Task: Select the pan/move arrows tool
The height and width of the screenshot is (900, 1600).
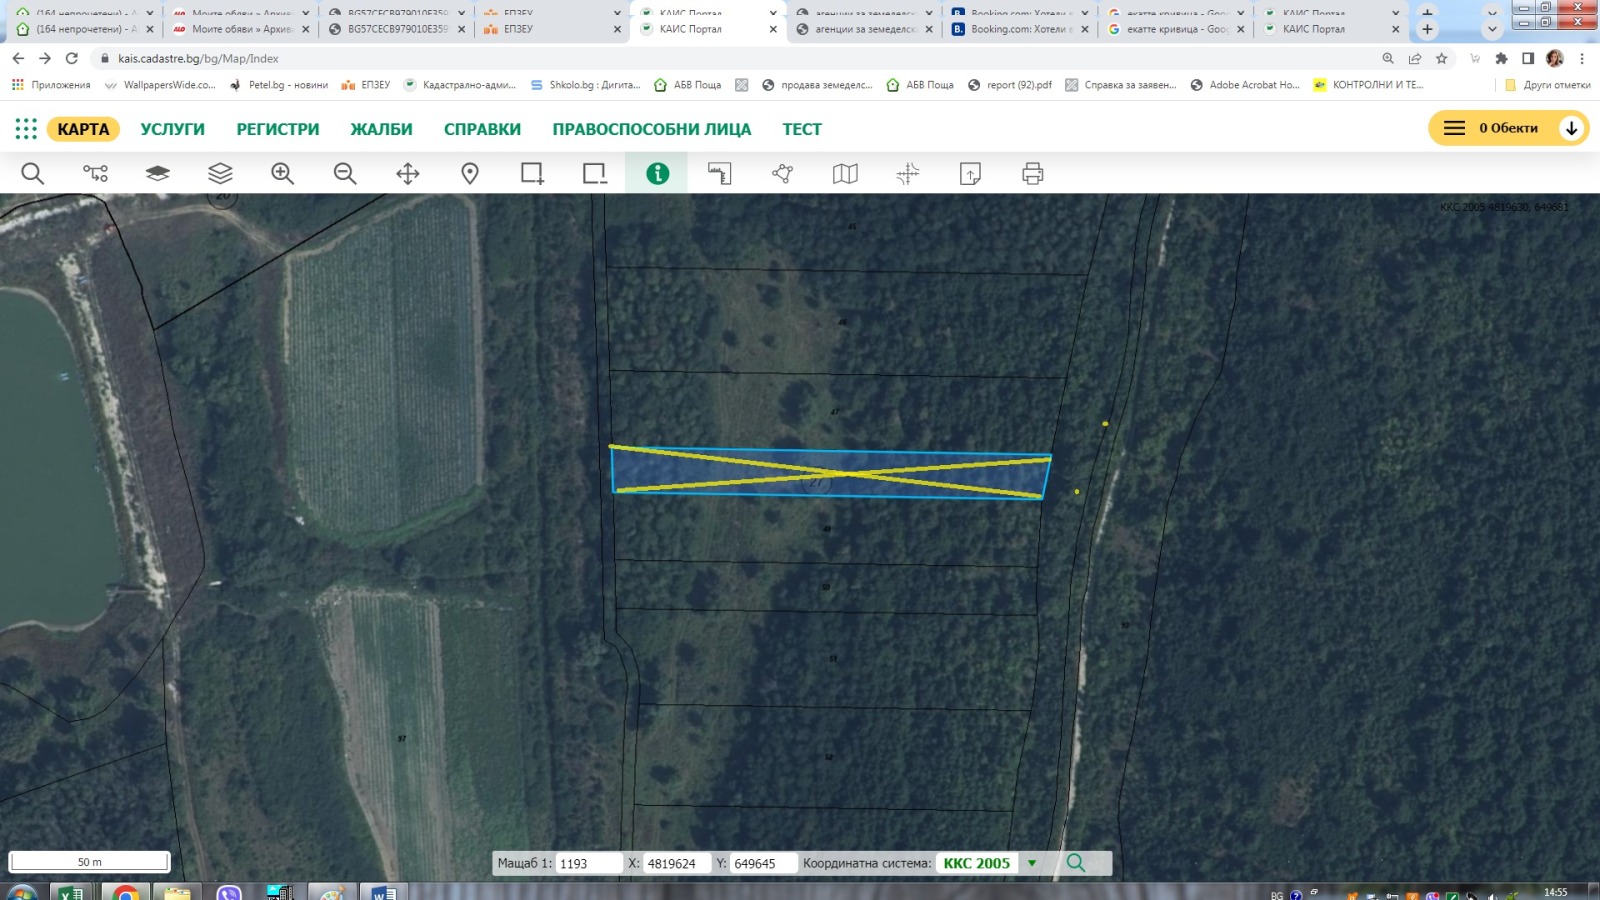Action: point(407,174)
